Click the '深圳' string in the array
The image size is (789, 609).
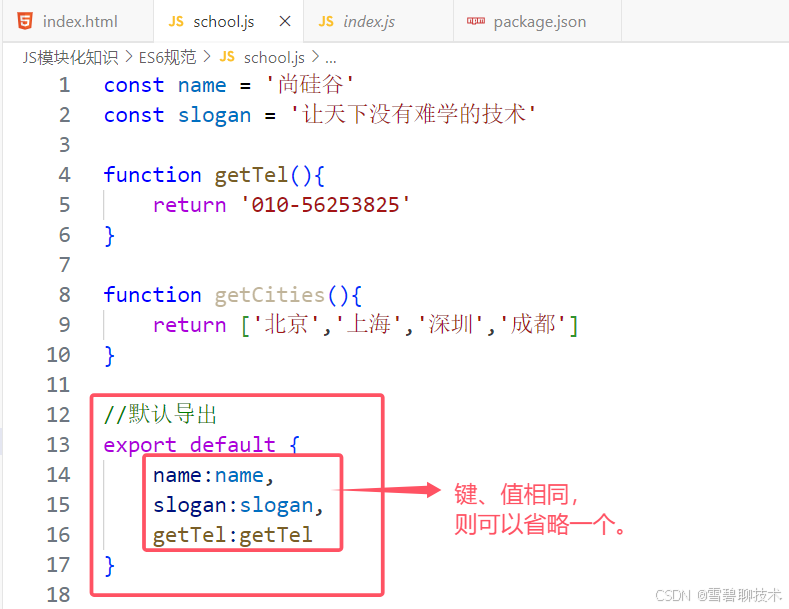pos(451,325)
